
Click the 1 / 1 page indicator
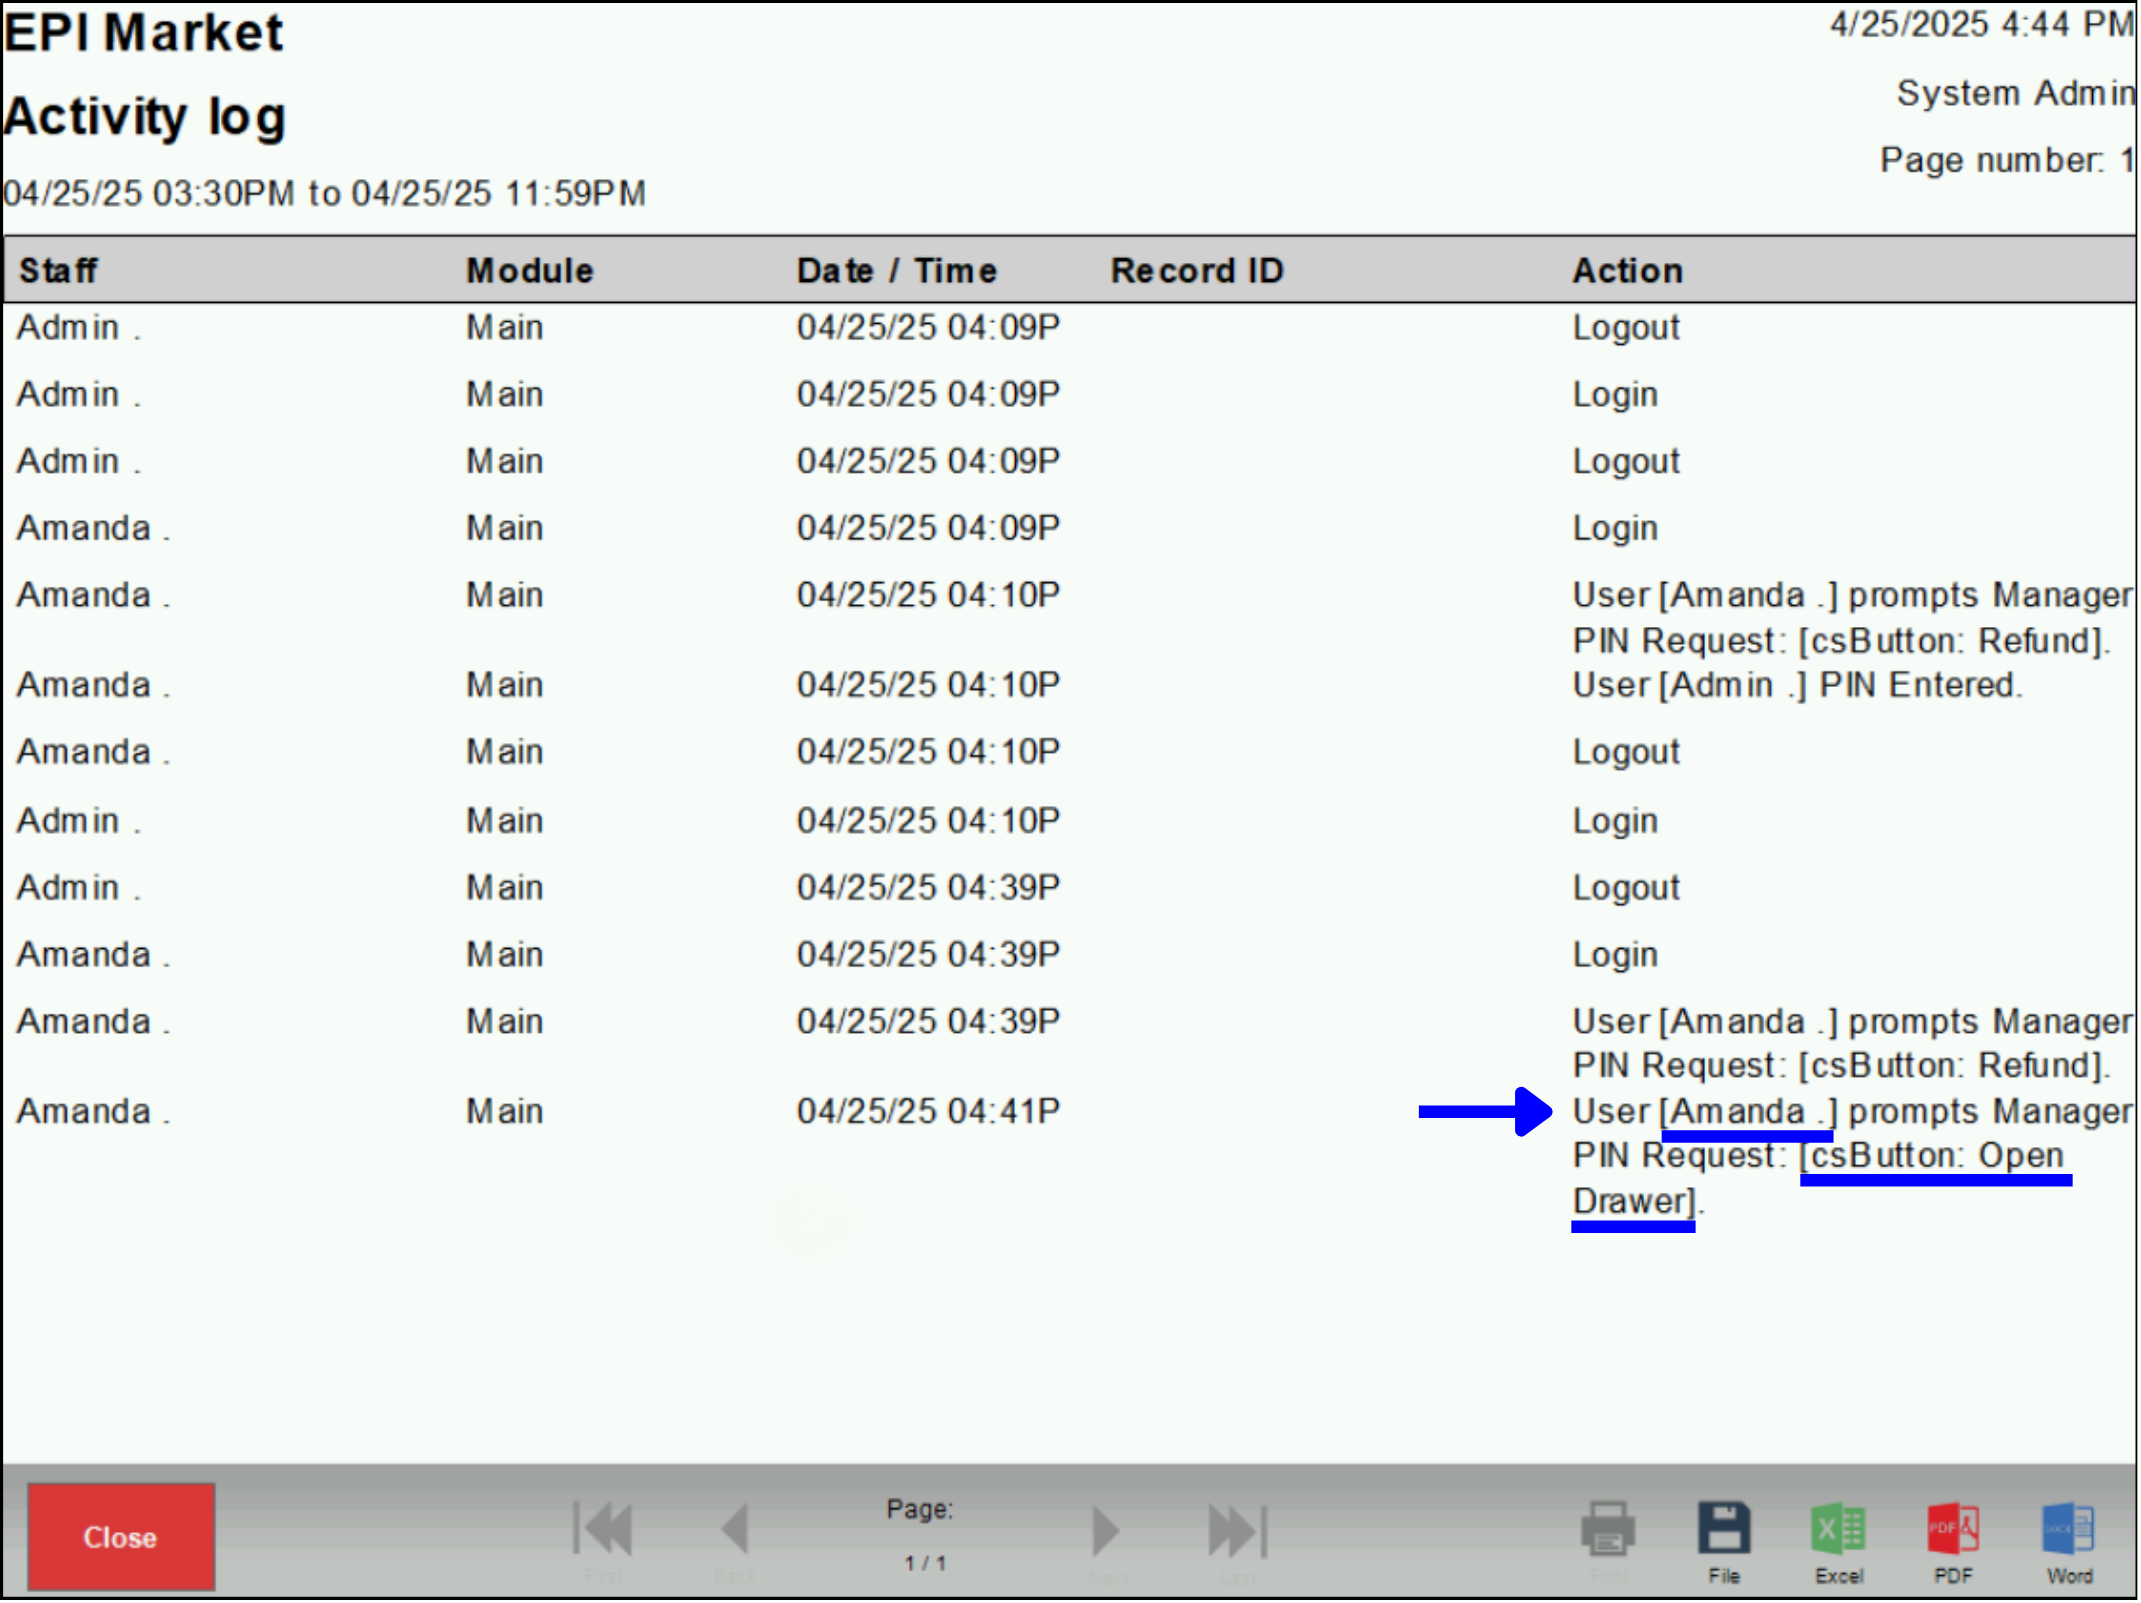pos(926,1564)
